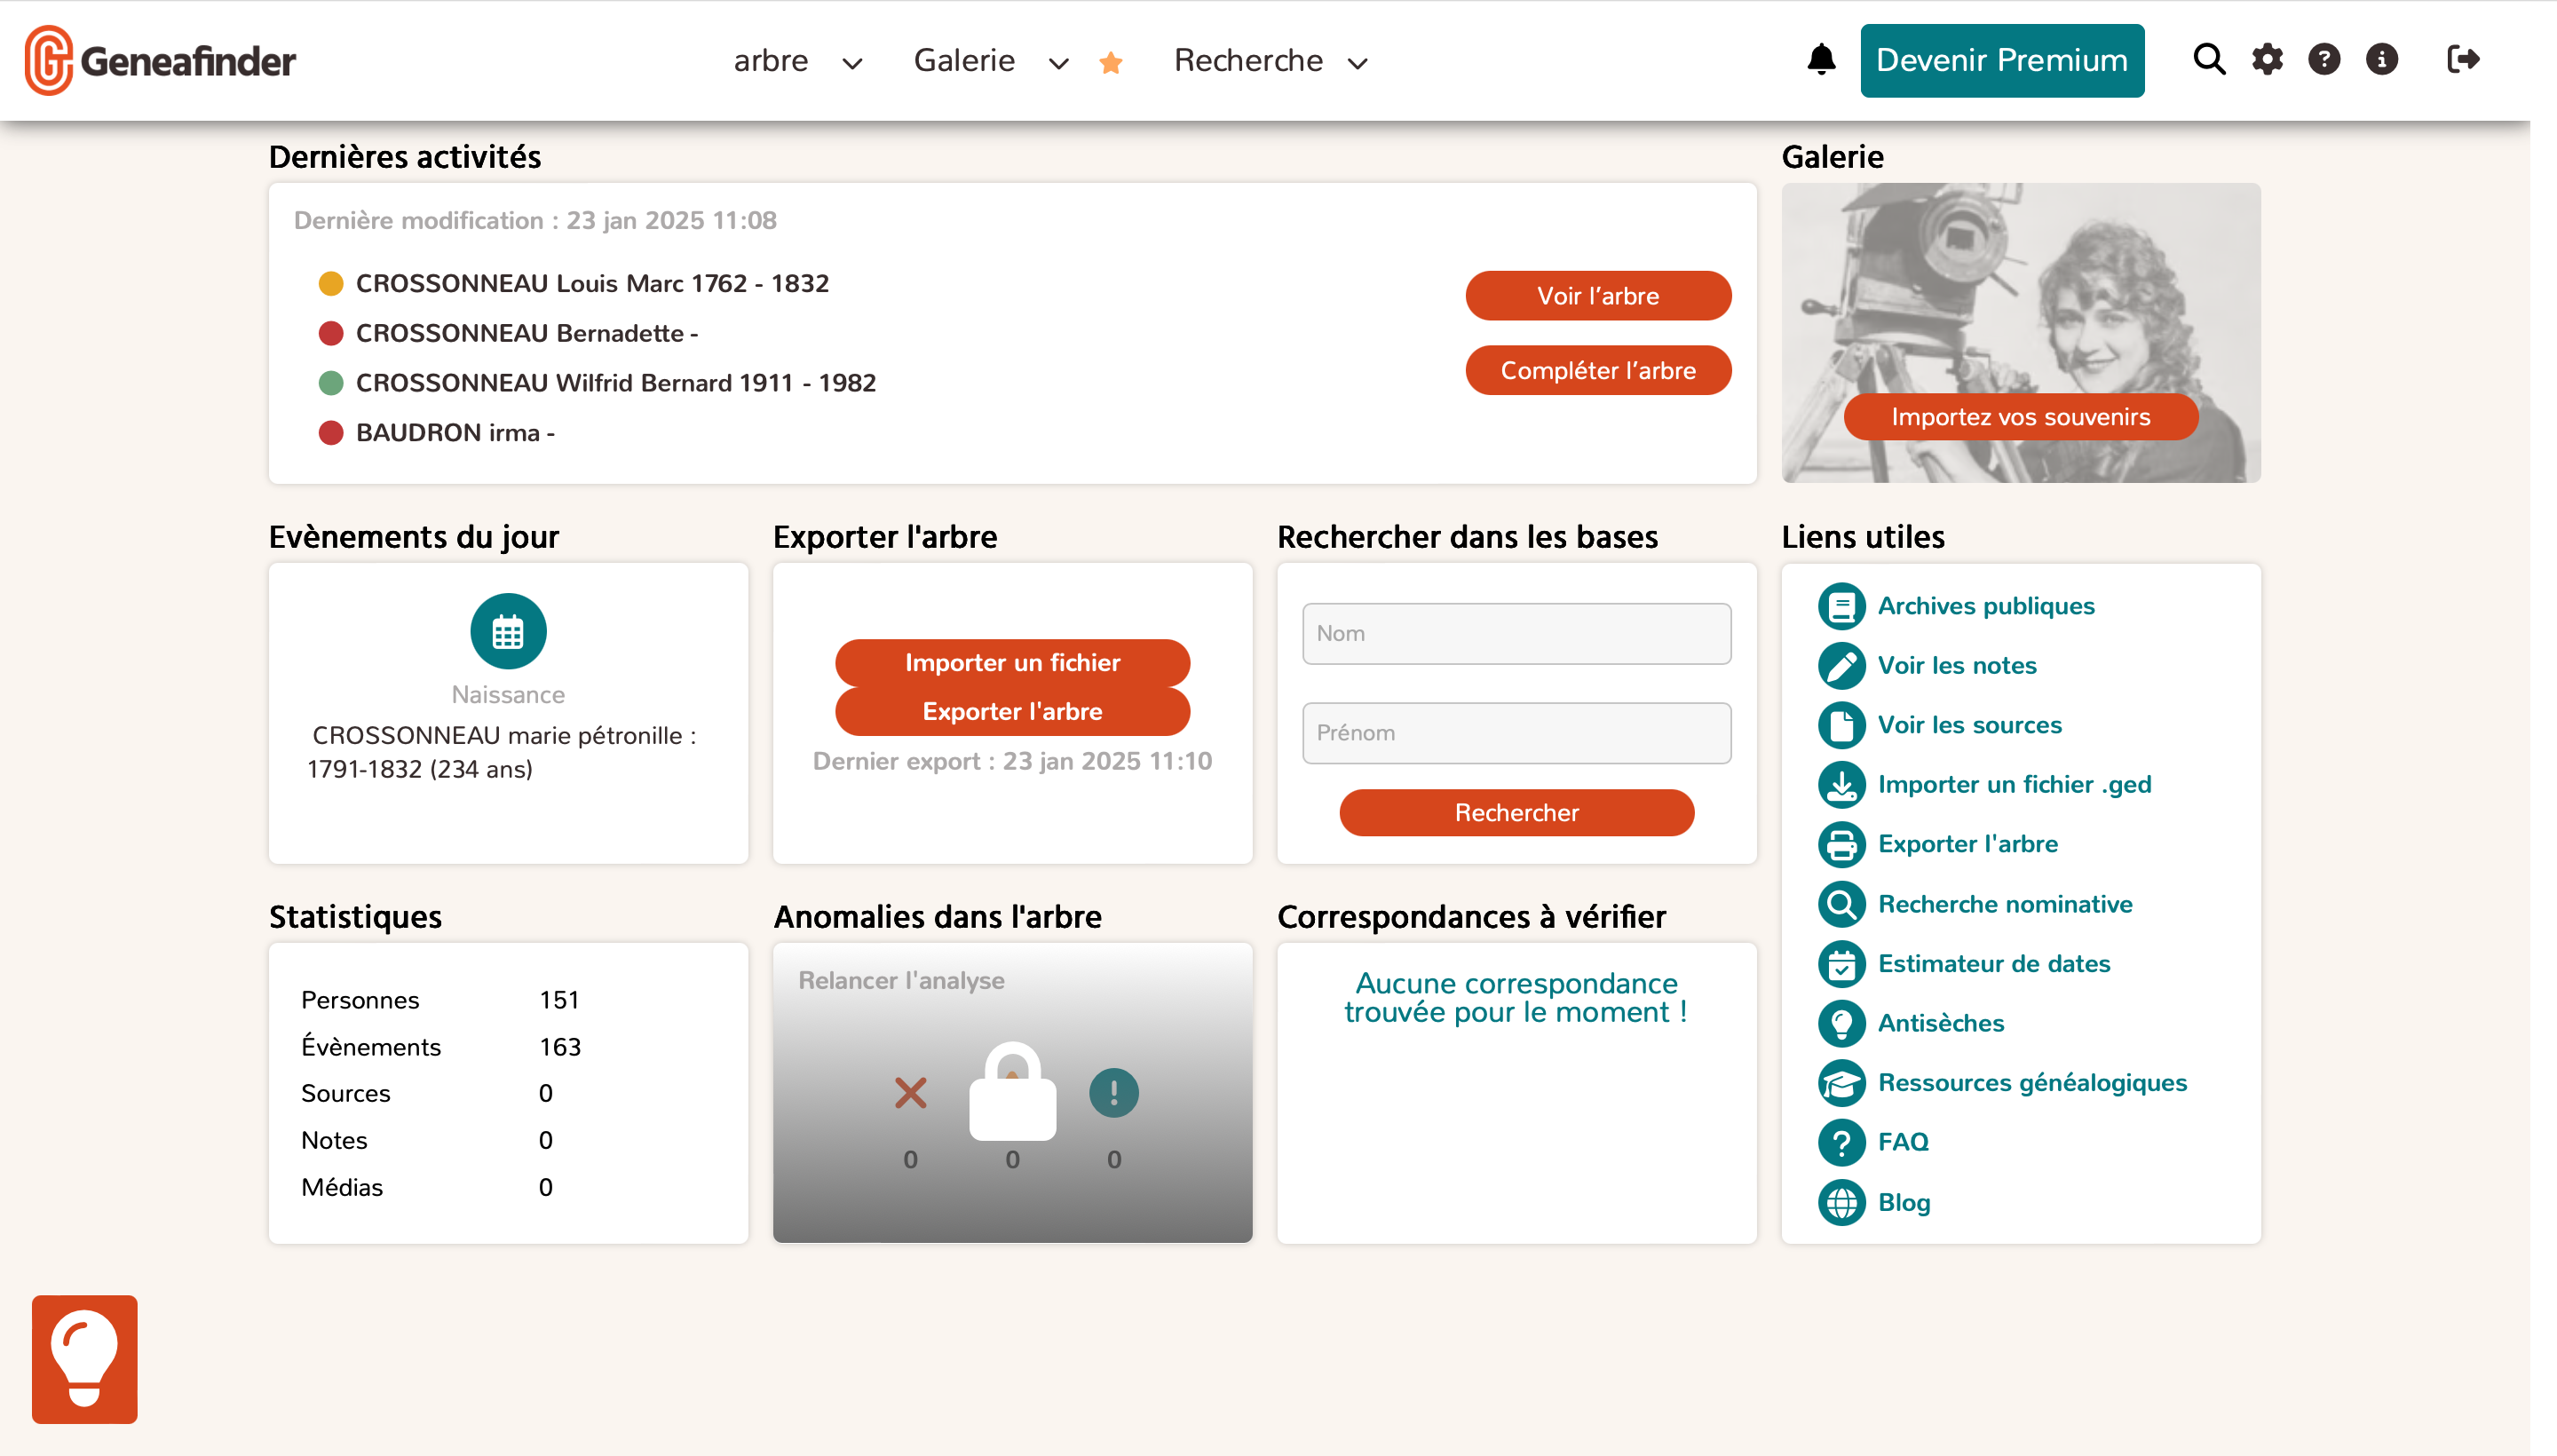Click the logout arrow icon
The height and width of the screenshot is (1456, 2557).
(2462, 60)
